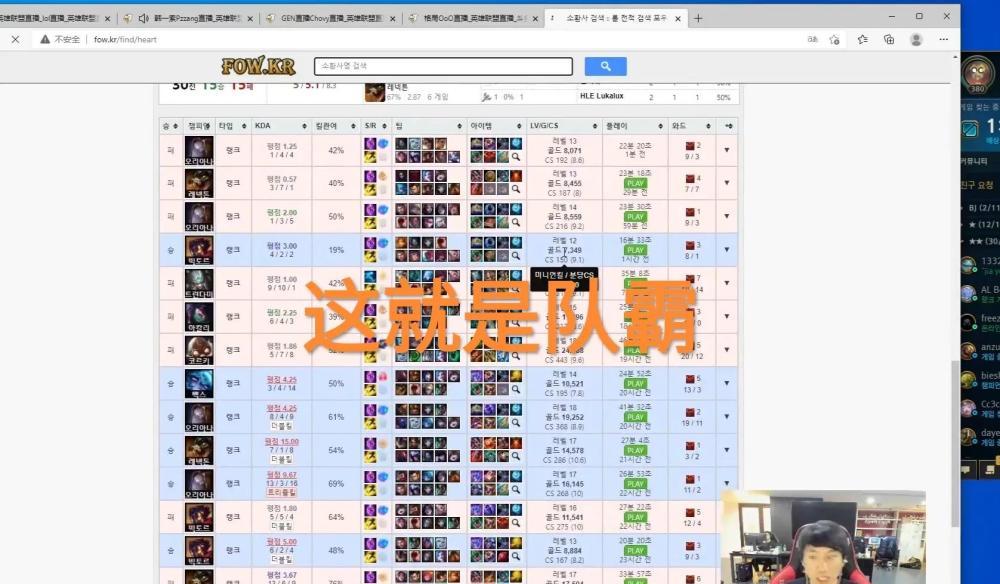Click the 평점 9.67 KDA rating link

(x=281, y=475)
